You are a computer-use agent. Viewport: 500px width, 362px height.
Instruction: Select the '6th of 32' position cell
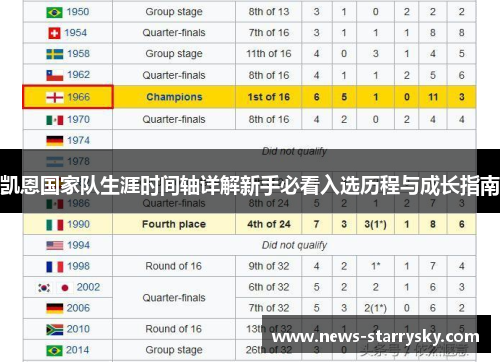(x=269, y=287)
